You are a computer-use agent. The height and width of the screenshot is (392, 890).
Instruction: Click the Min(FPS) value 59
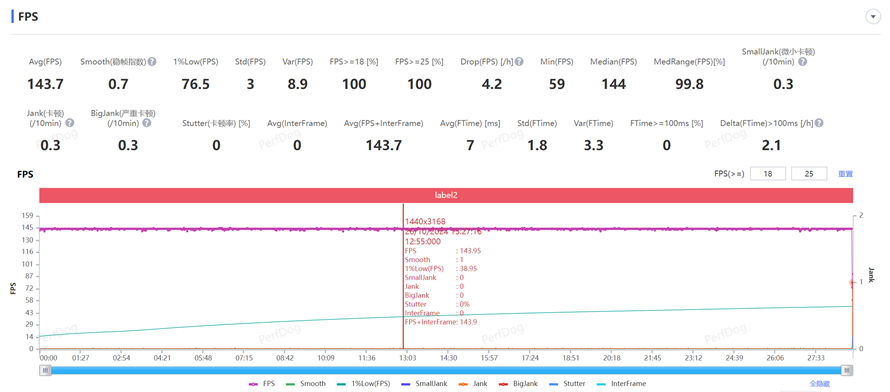pos(557,85)
